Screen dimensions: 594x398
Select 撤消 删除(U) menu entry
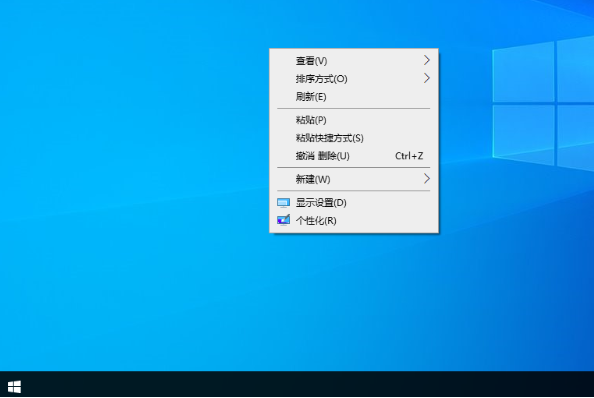354,156
